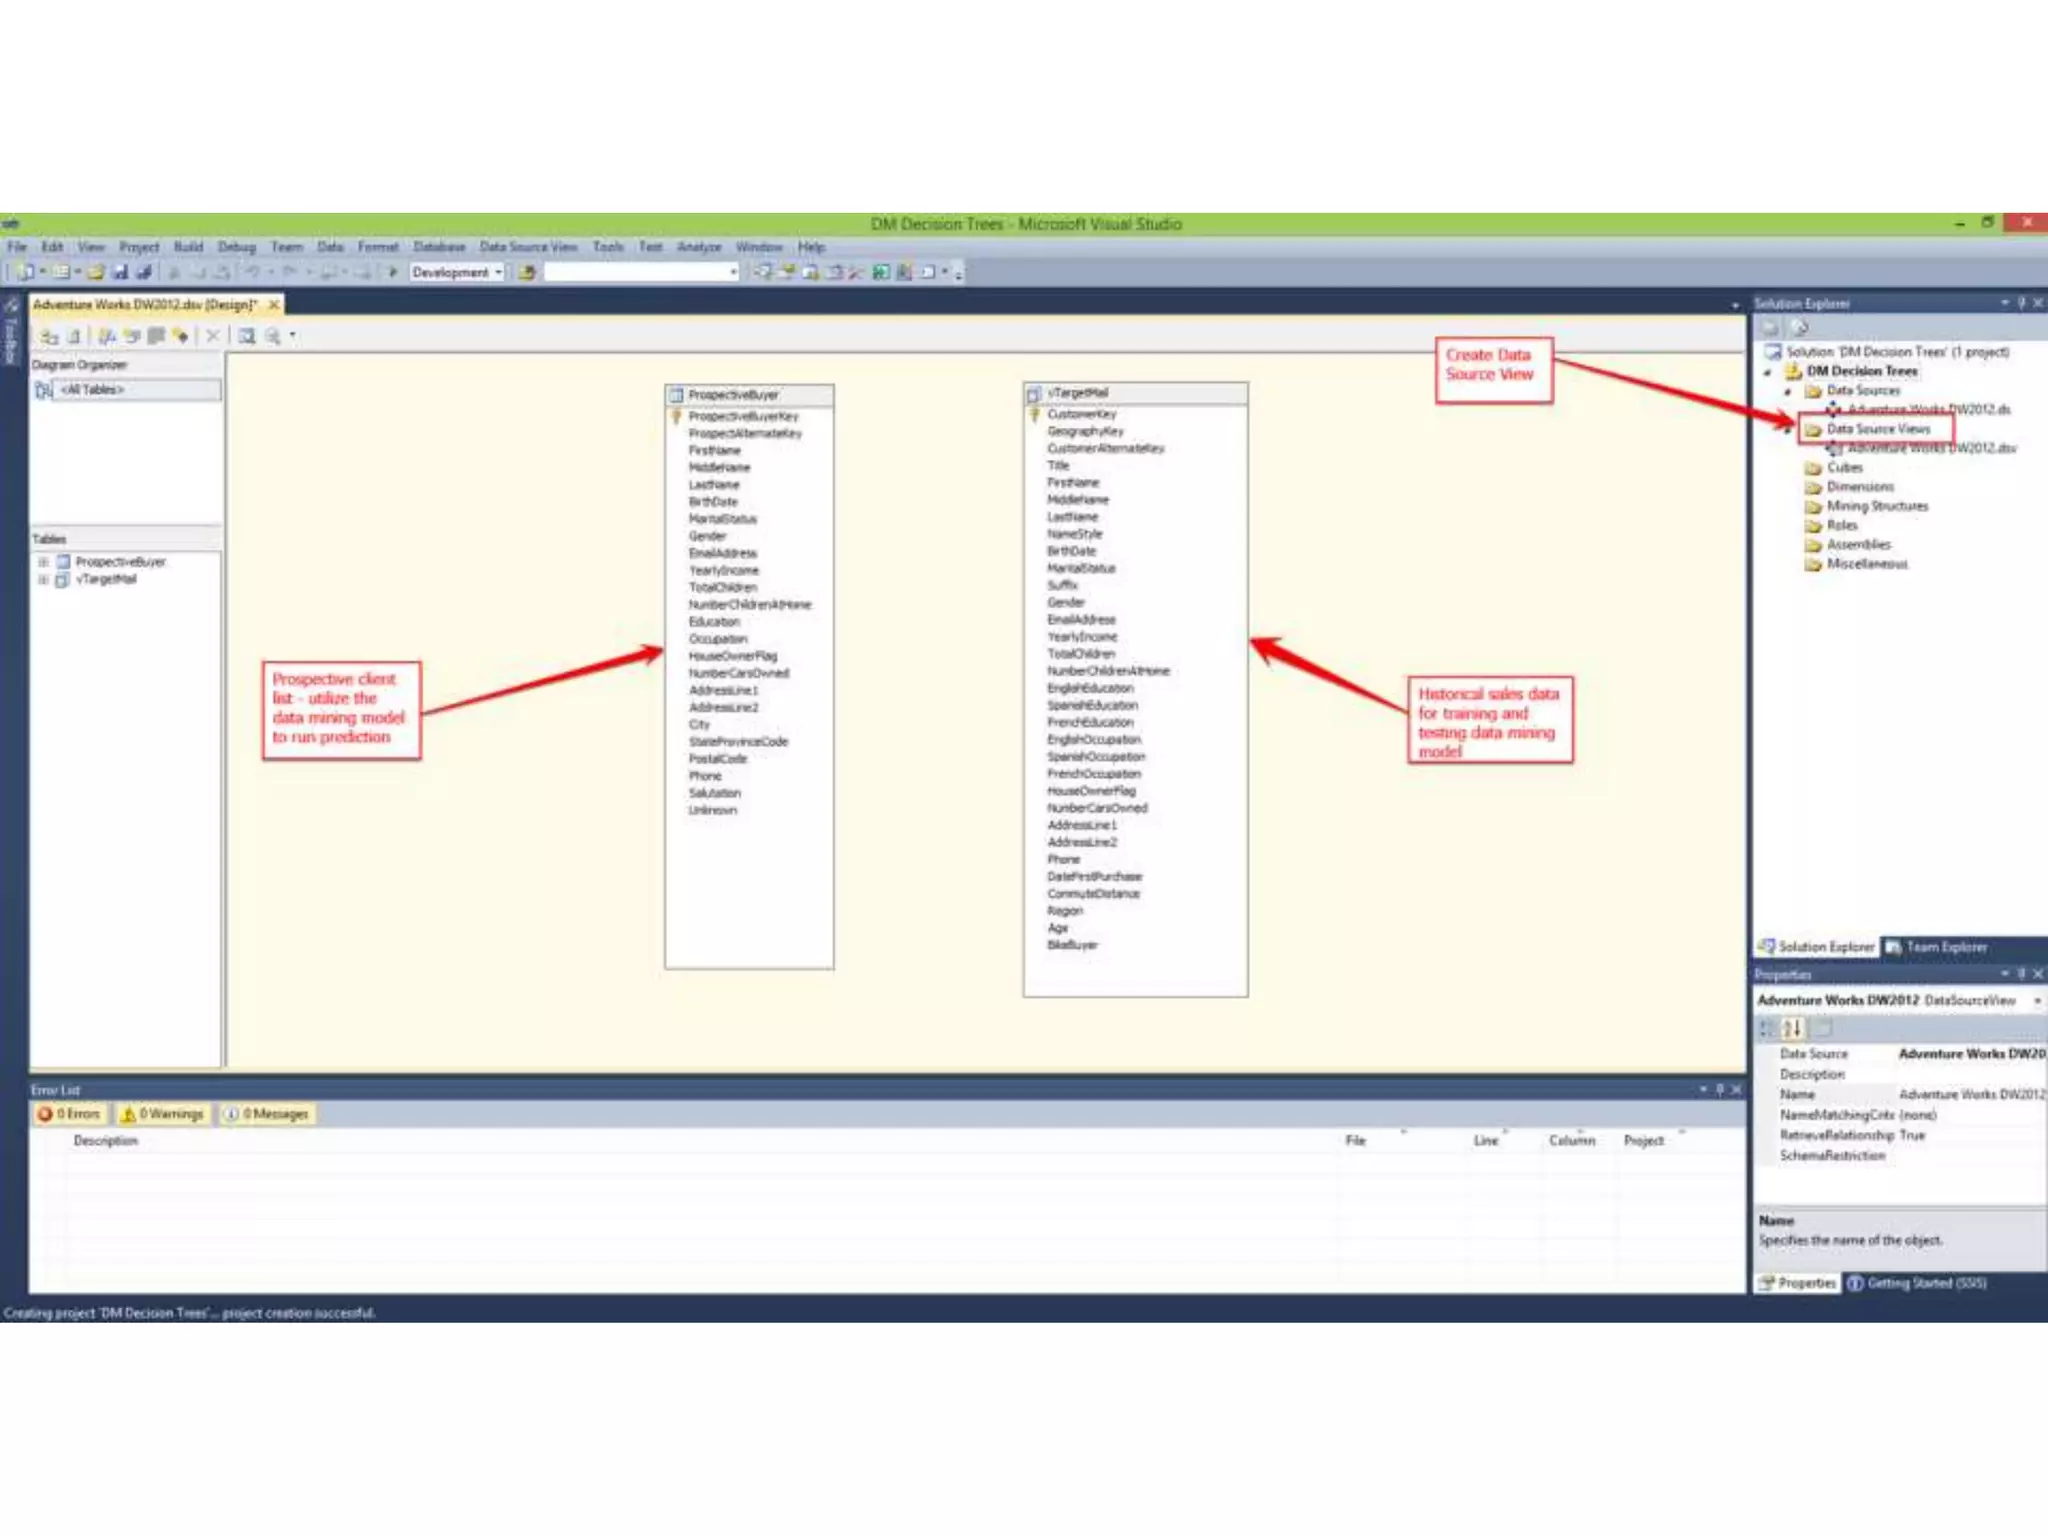Click the Name property value field
Viewport: 2048px width, 1536px height.
pos(1971,1095)
